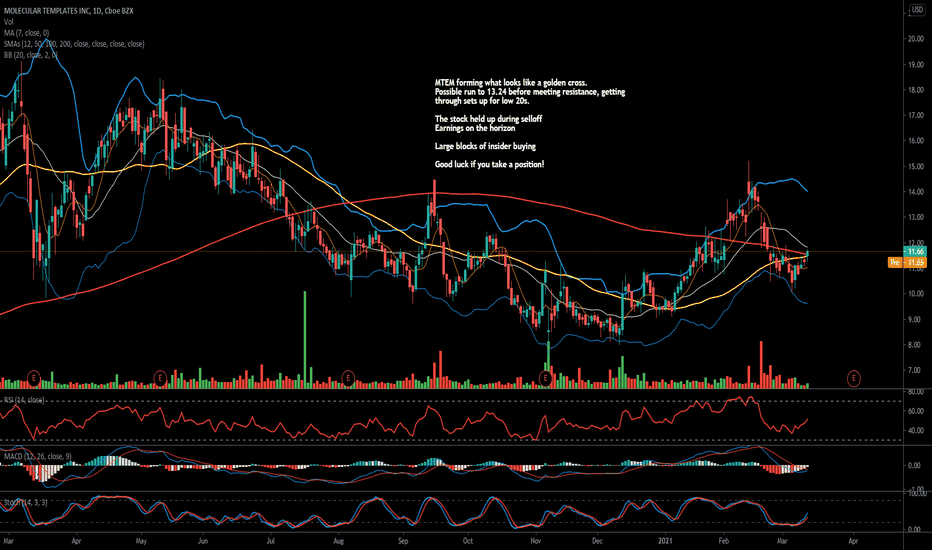Click the earnings E marker in early November
932x550 pixels.
546,378
